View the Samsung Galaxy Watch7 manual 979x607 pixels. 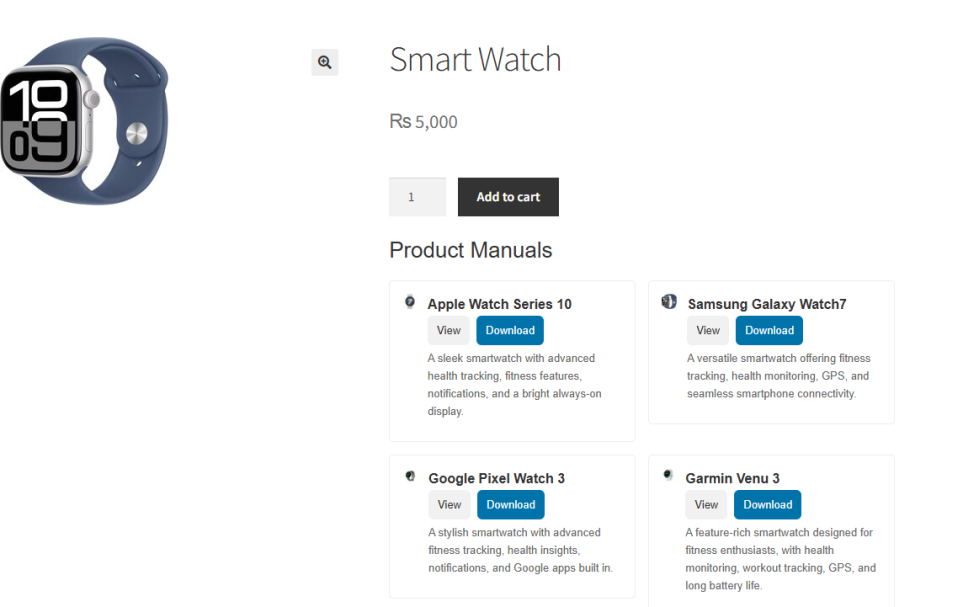[708, 330]
